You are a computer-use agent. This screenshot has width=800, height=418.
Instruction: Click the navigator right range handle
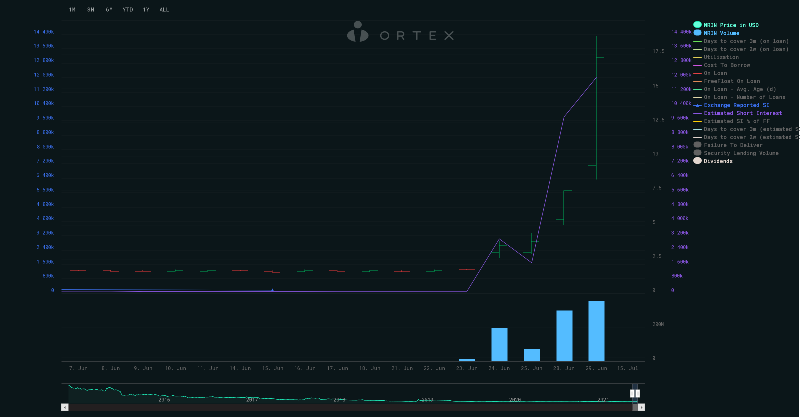tap(637, 394)
